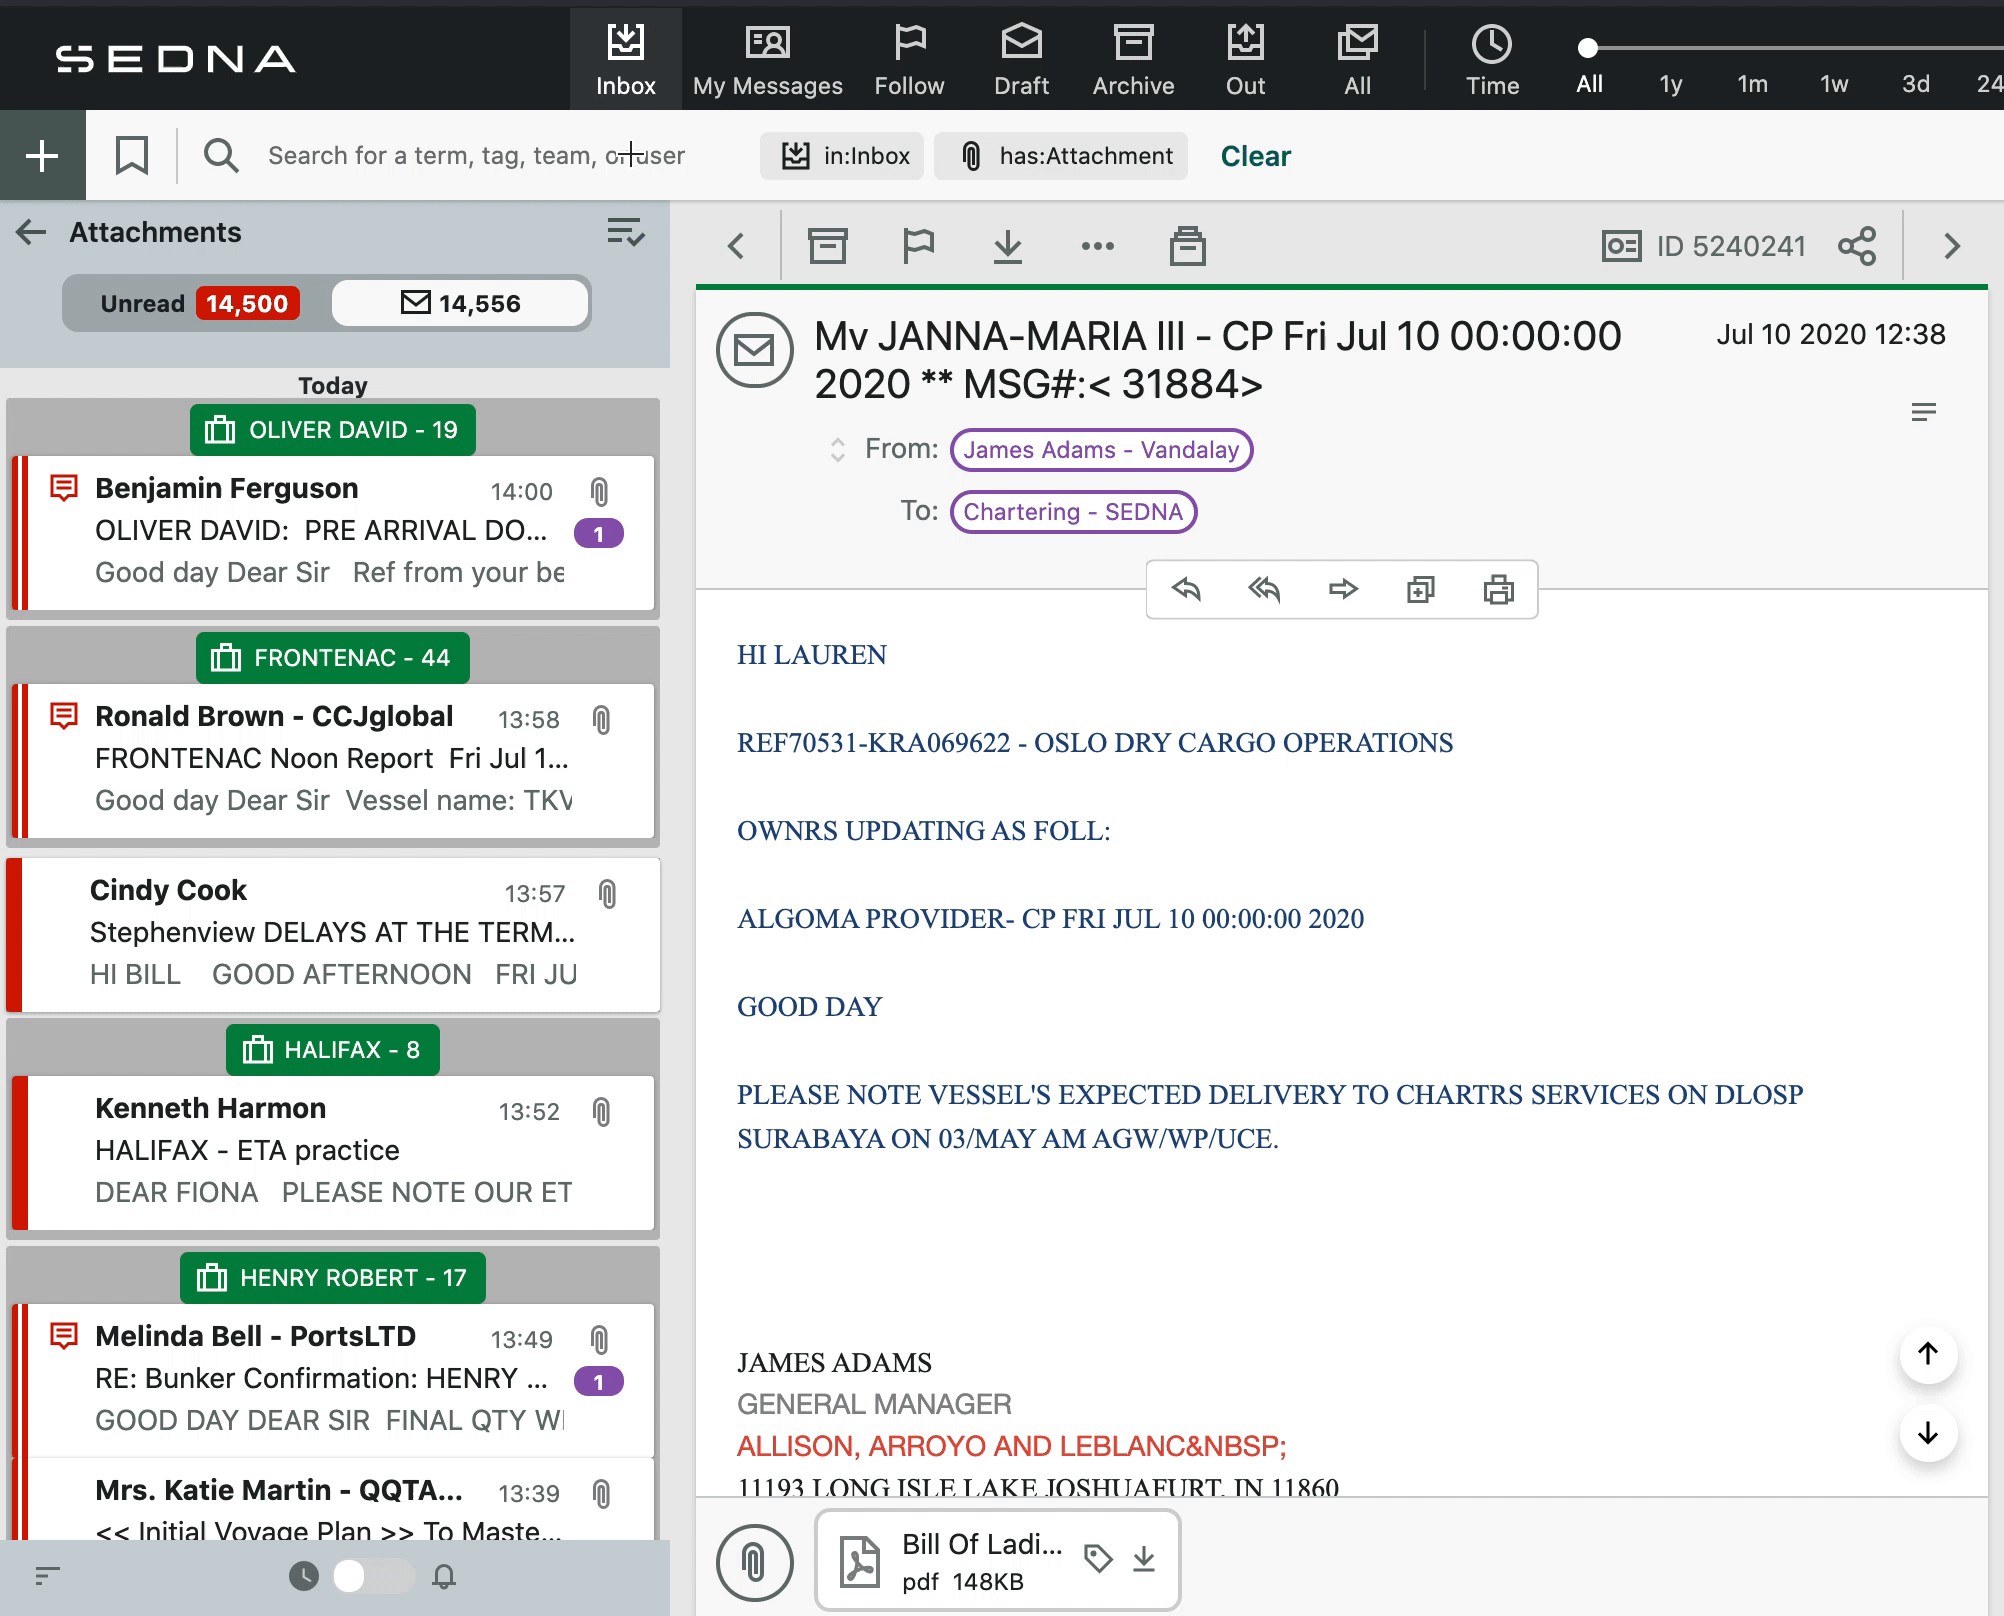Remove the in:Inbox filter chip
Screen dimensions: 2004x1616
point(842,156)
